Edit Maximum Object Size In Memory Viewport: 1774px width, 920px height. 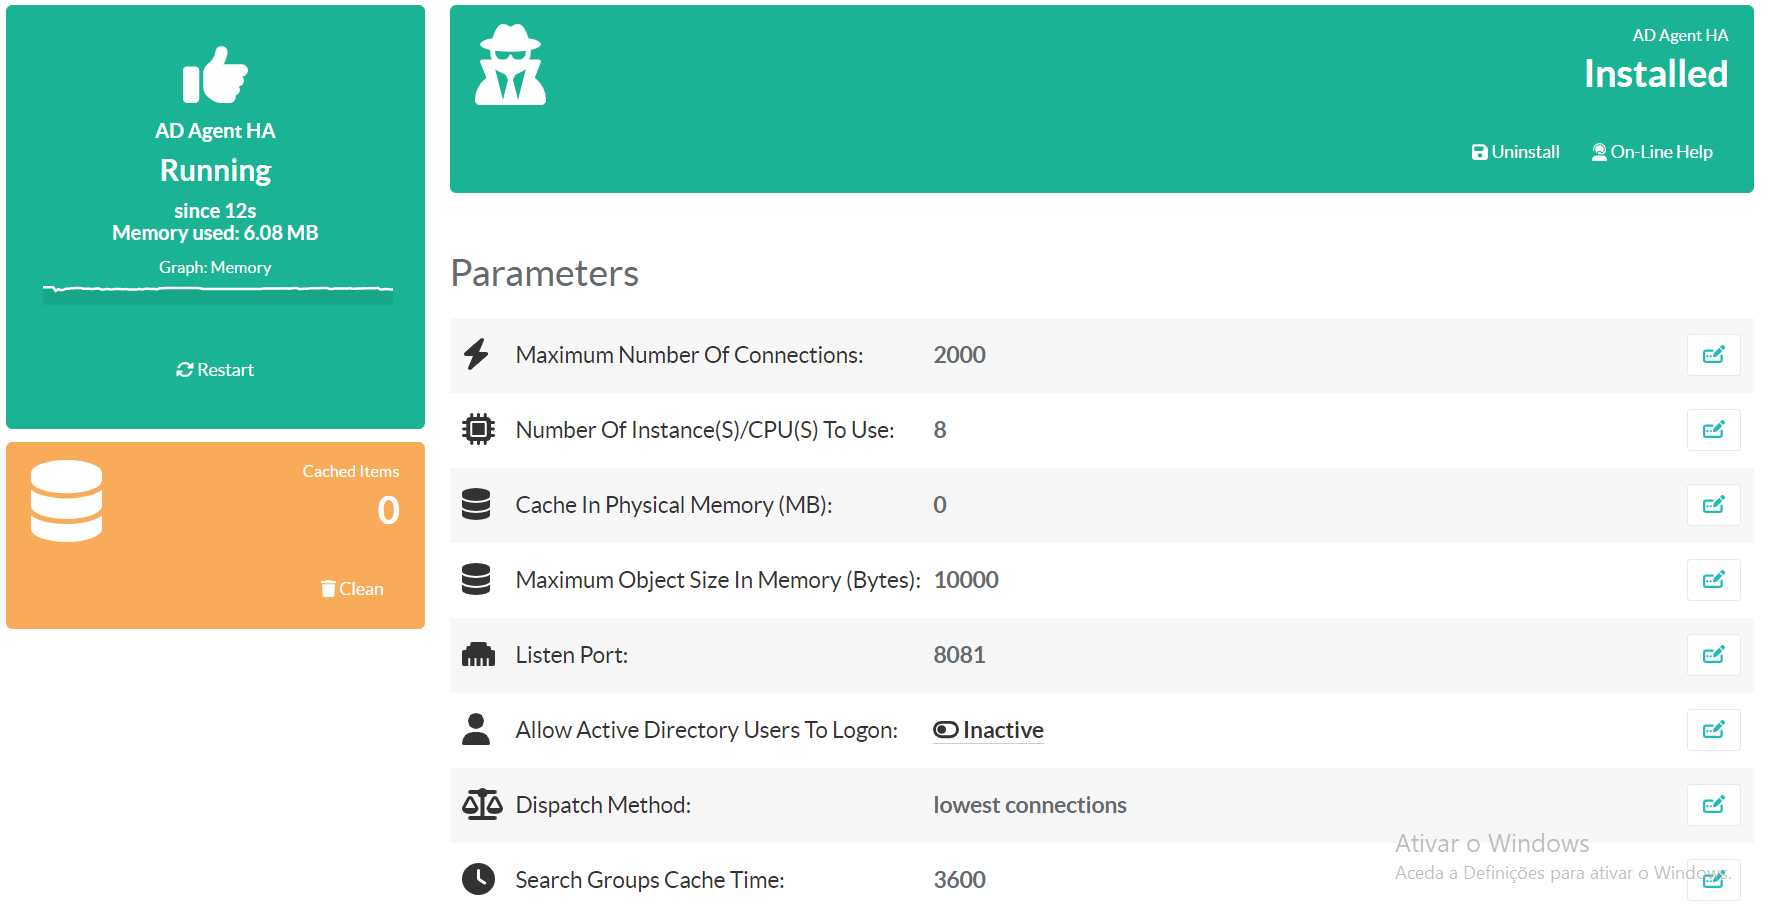(1713, 580)
